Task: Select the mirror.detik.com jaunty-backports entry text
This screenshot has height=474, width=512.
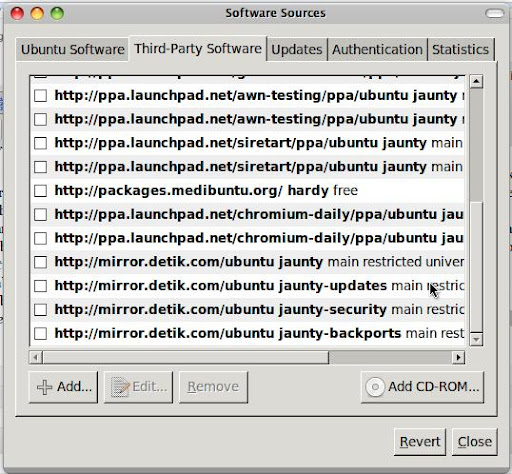Action: [259, 333]
